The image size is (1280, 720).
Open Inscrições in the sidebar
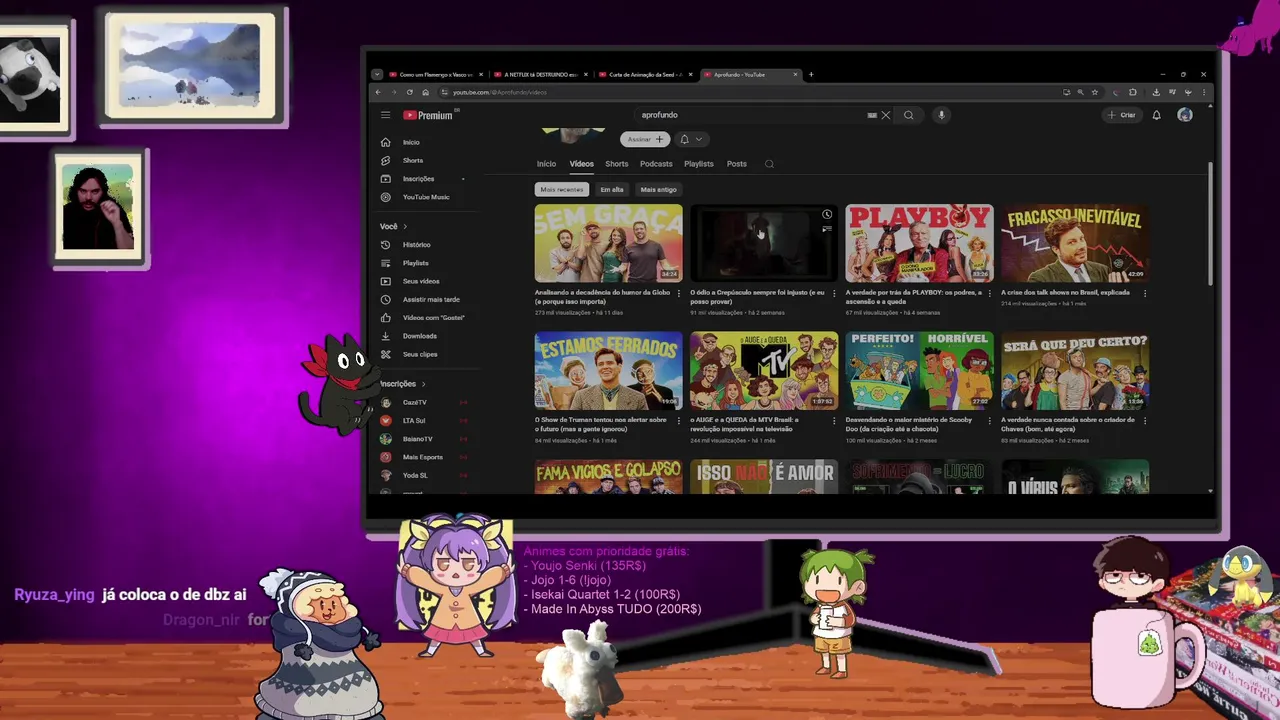point(421,179)
